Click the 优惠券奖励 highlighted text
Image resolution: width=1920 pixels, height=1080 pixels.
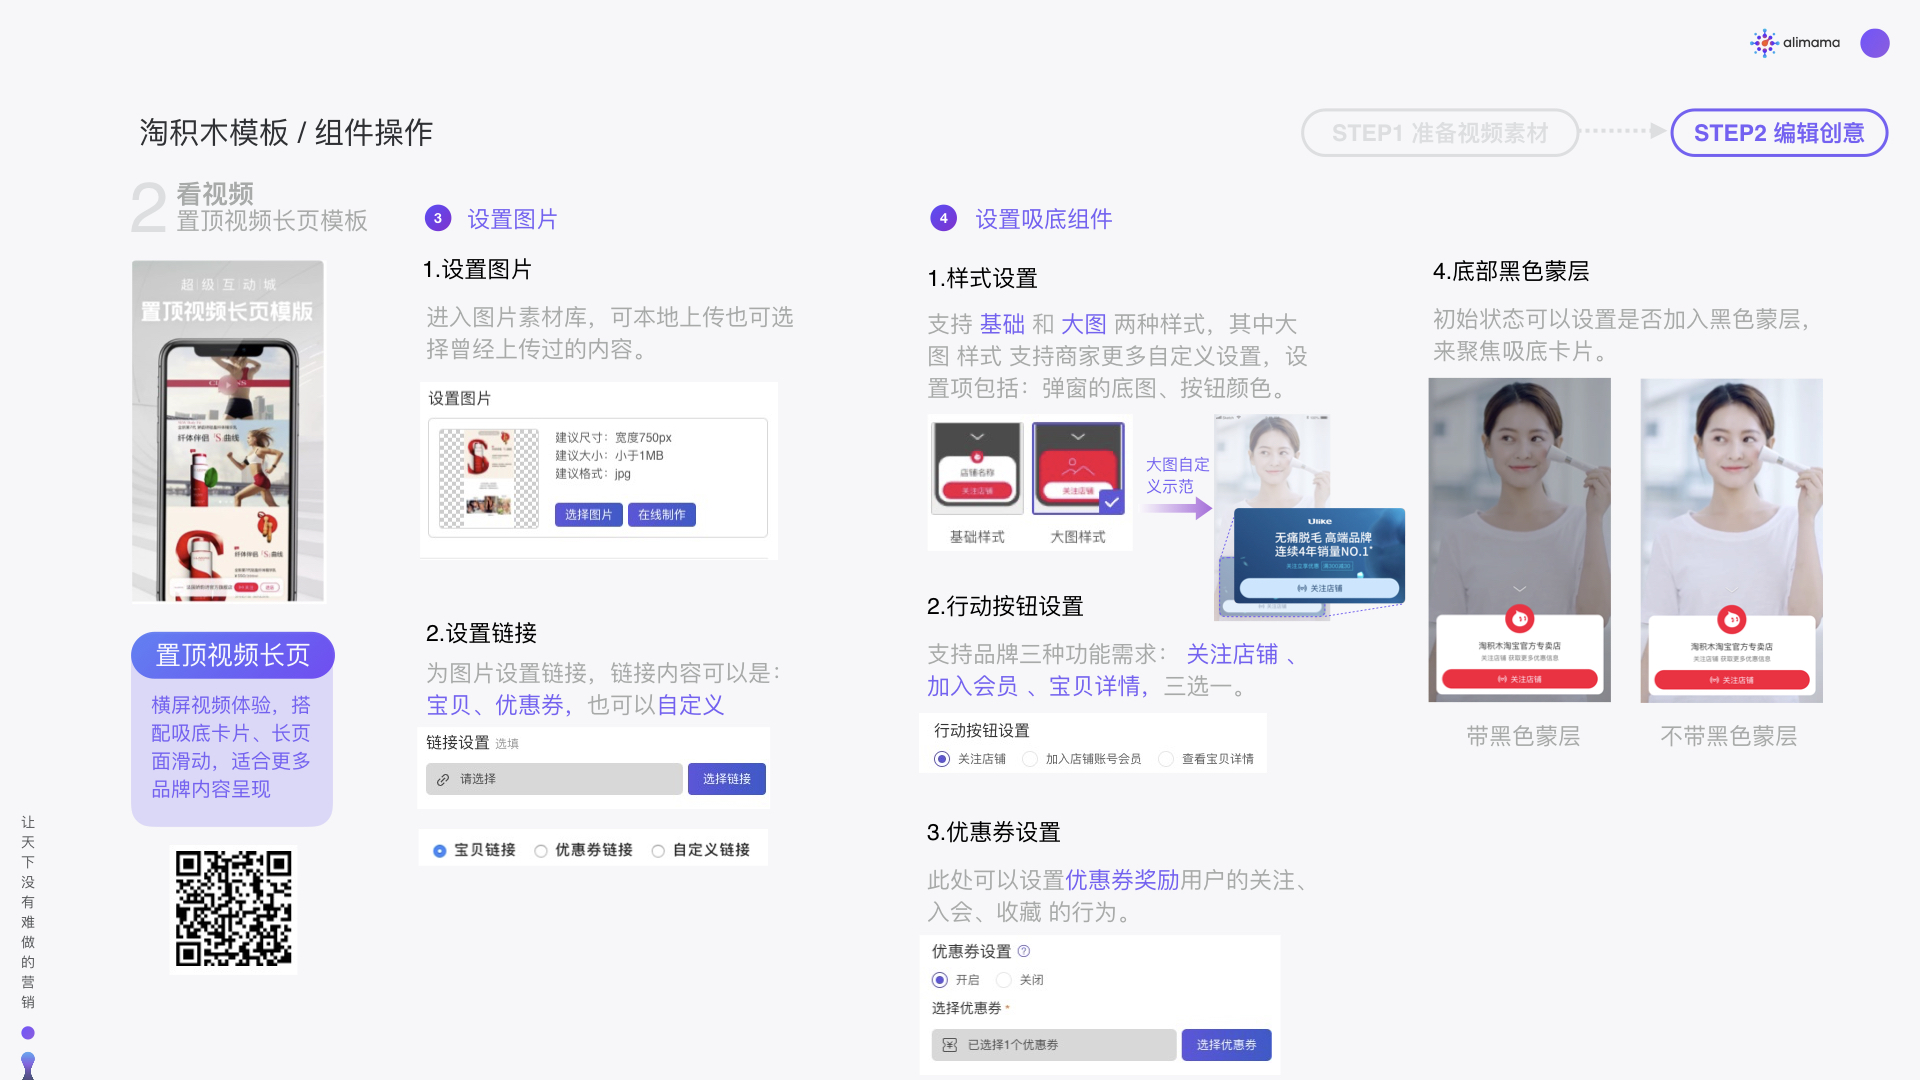click(1122, 880)
